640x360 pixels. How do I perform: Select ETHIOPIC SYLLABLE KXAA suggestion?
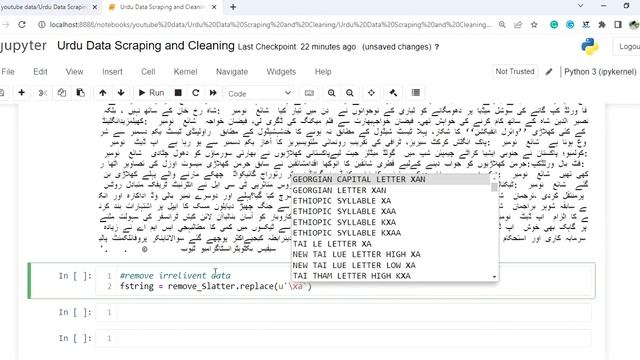coord(391,233)
